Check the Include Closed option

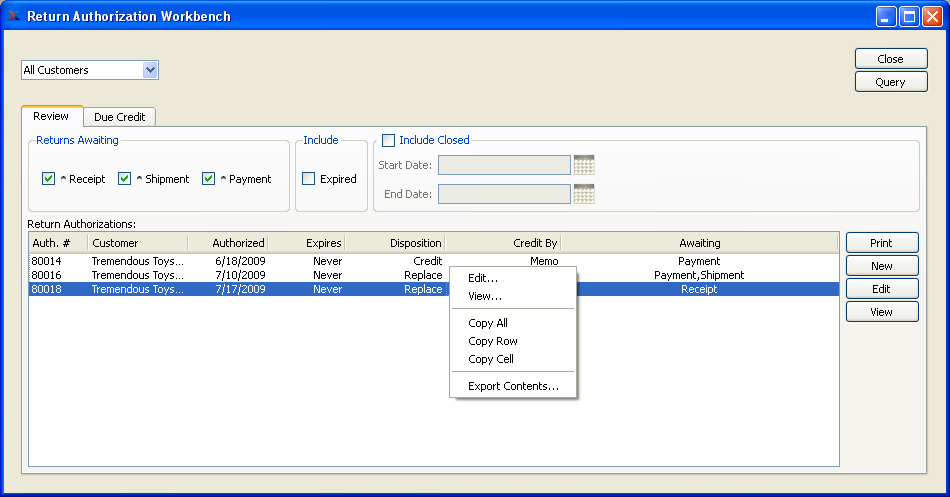point(389,141)
